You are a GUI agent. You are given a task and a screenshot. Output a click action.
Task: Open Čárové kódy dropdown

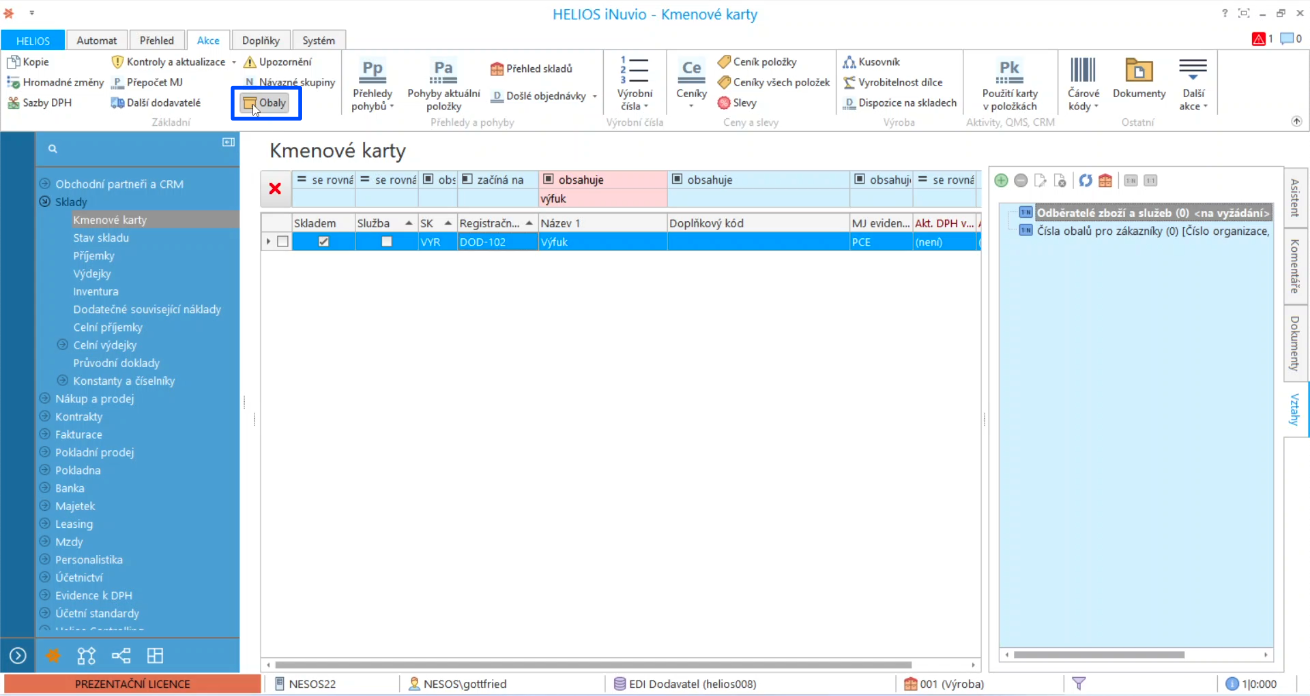(1083, 85)
